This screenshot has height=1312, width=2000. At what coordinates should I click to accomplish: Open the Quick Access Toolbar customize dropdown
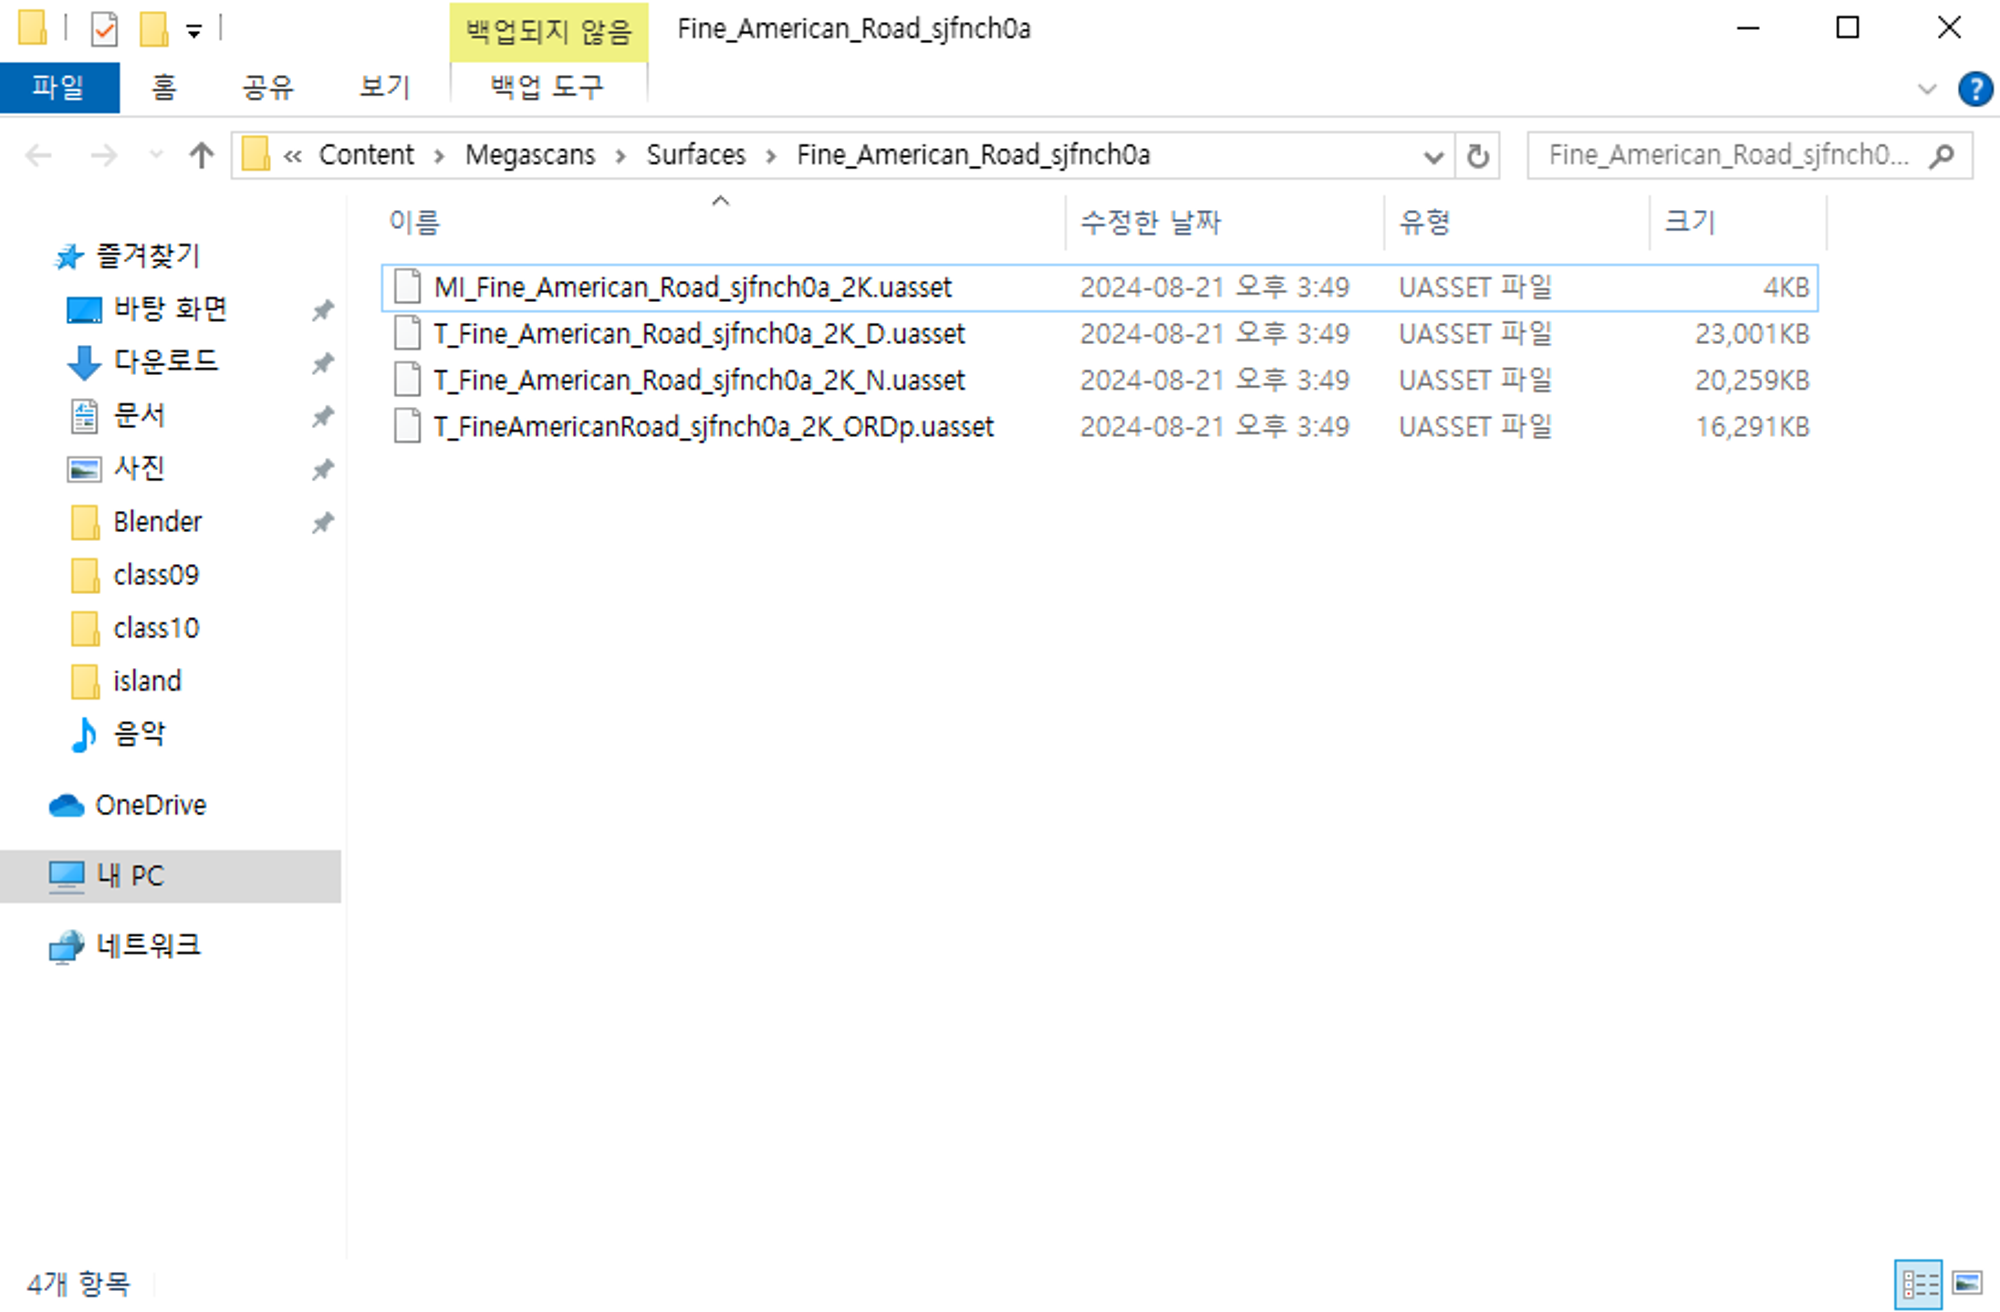194,31
